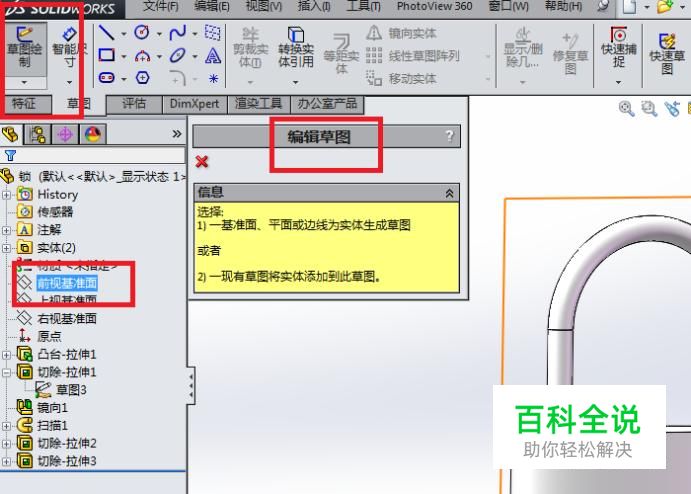The image size is (691, 494).
Task: Click the red X to cancel sketch
Action: 202,162
